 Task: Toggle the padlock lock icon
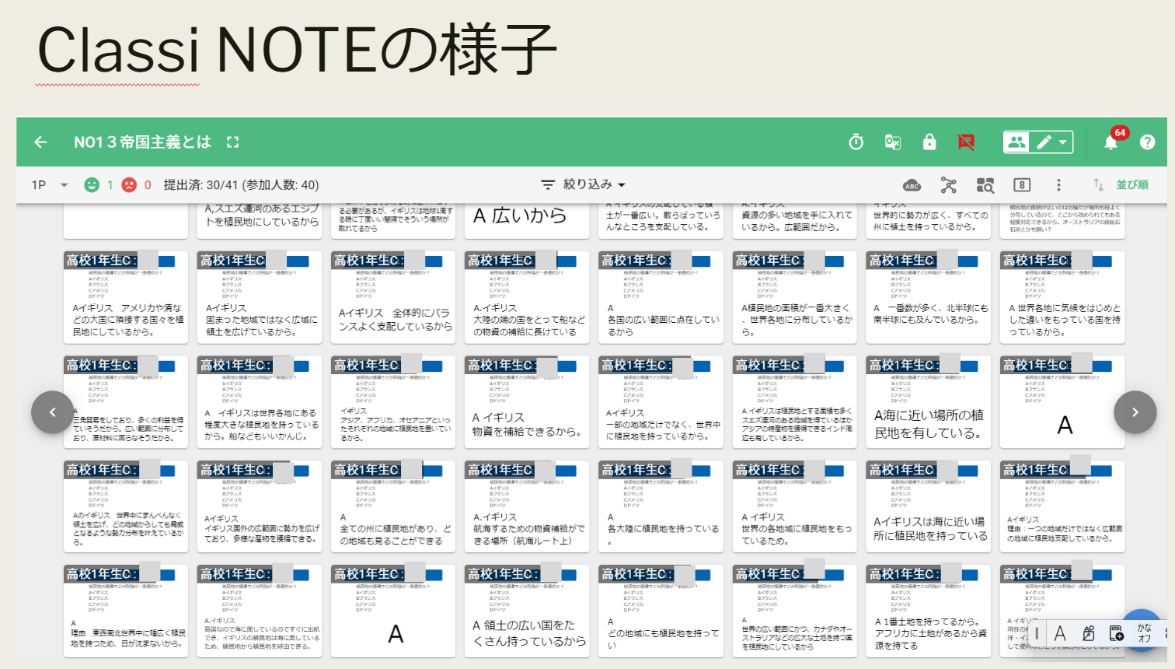pyautogui.click(x=929, y=142)
